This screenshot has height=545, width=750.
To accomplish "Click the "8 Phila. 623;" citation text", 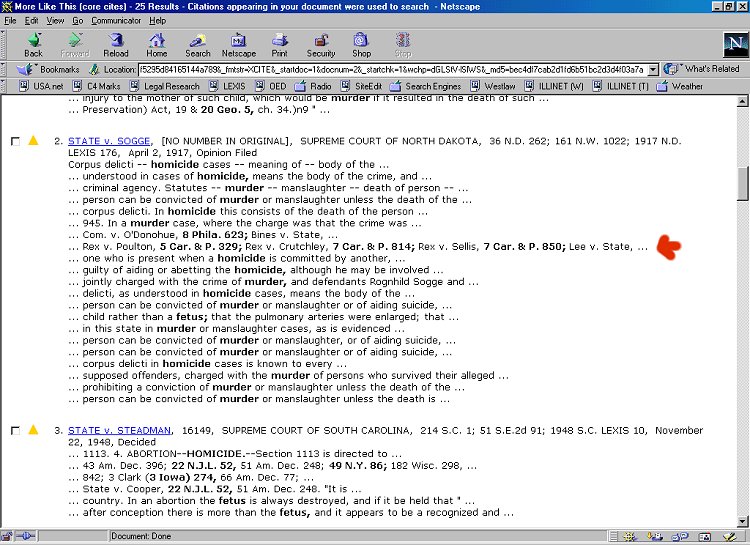I will [x=215, y=235].
